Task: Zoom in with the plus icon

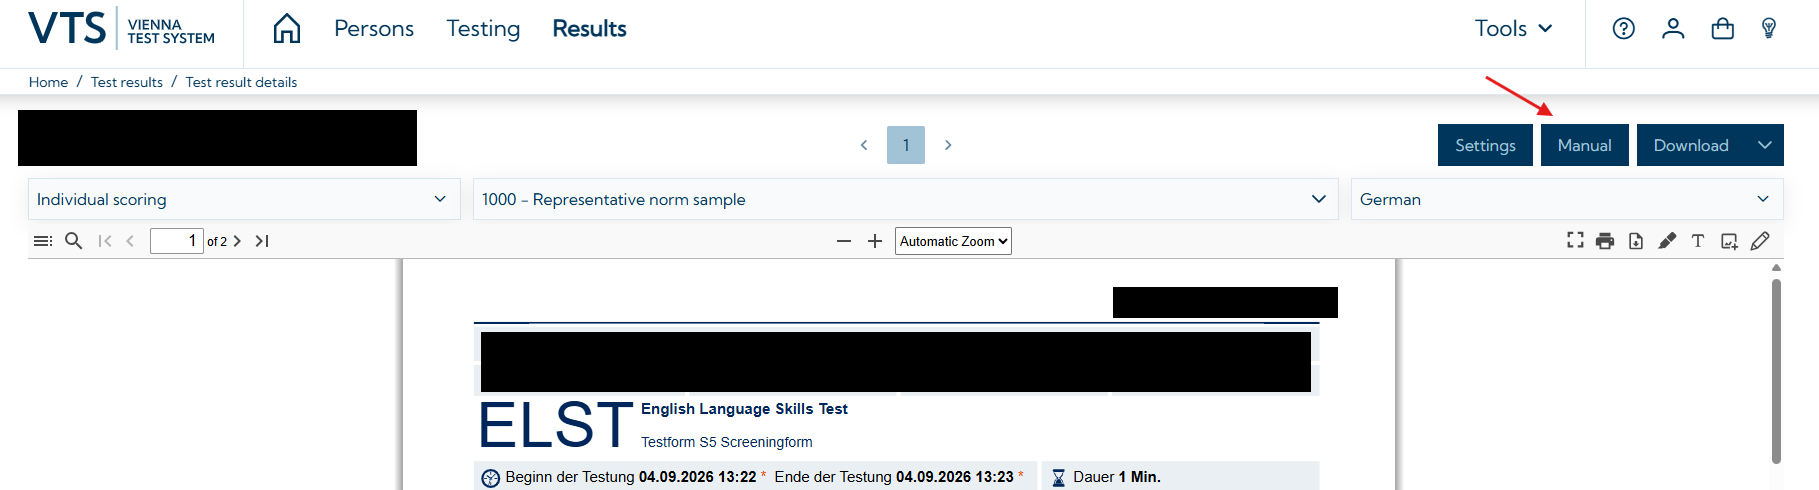Action: (875, 241)
